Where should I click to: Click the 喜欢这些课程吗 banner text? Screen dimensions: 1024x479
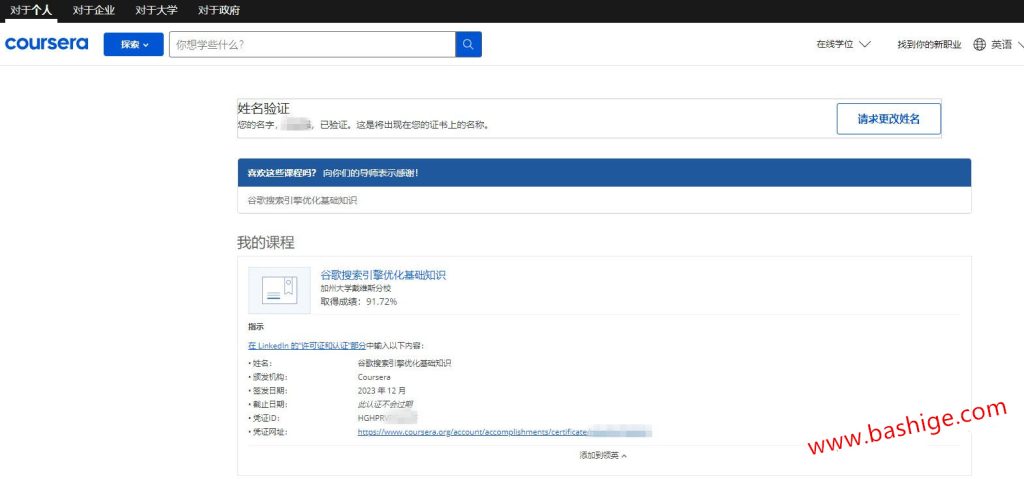[281, 173]
